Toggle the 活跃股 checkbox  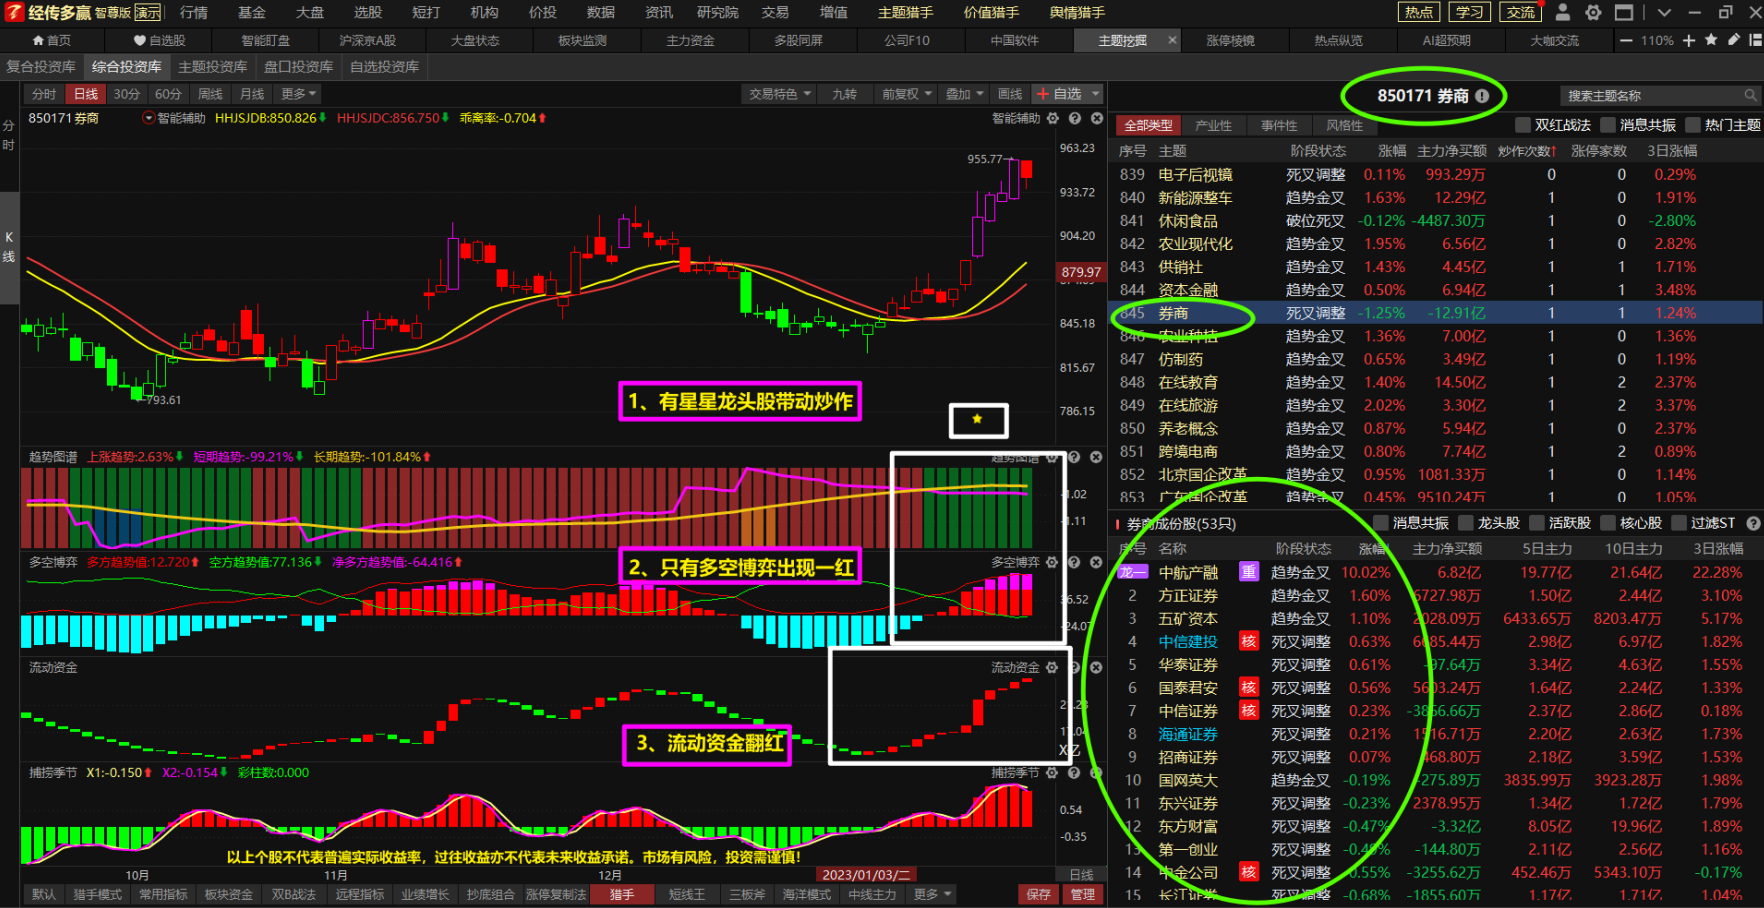tap(1537, 523)
